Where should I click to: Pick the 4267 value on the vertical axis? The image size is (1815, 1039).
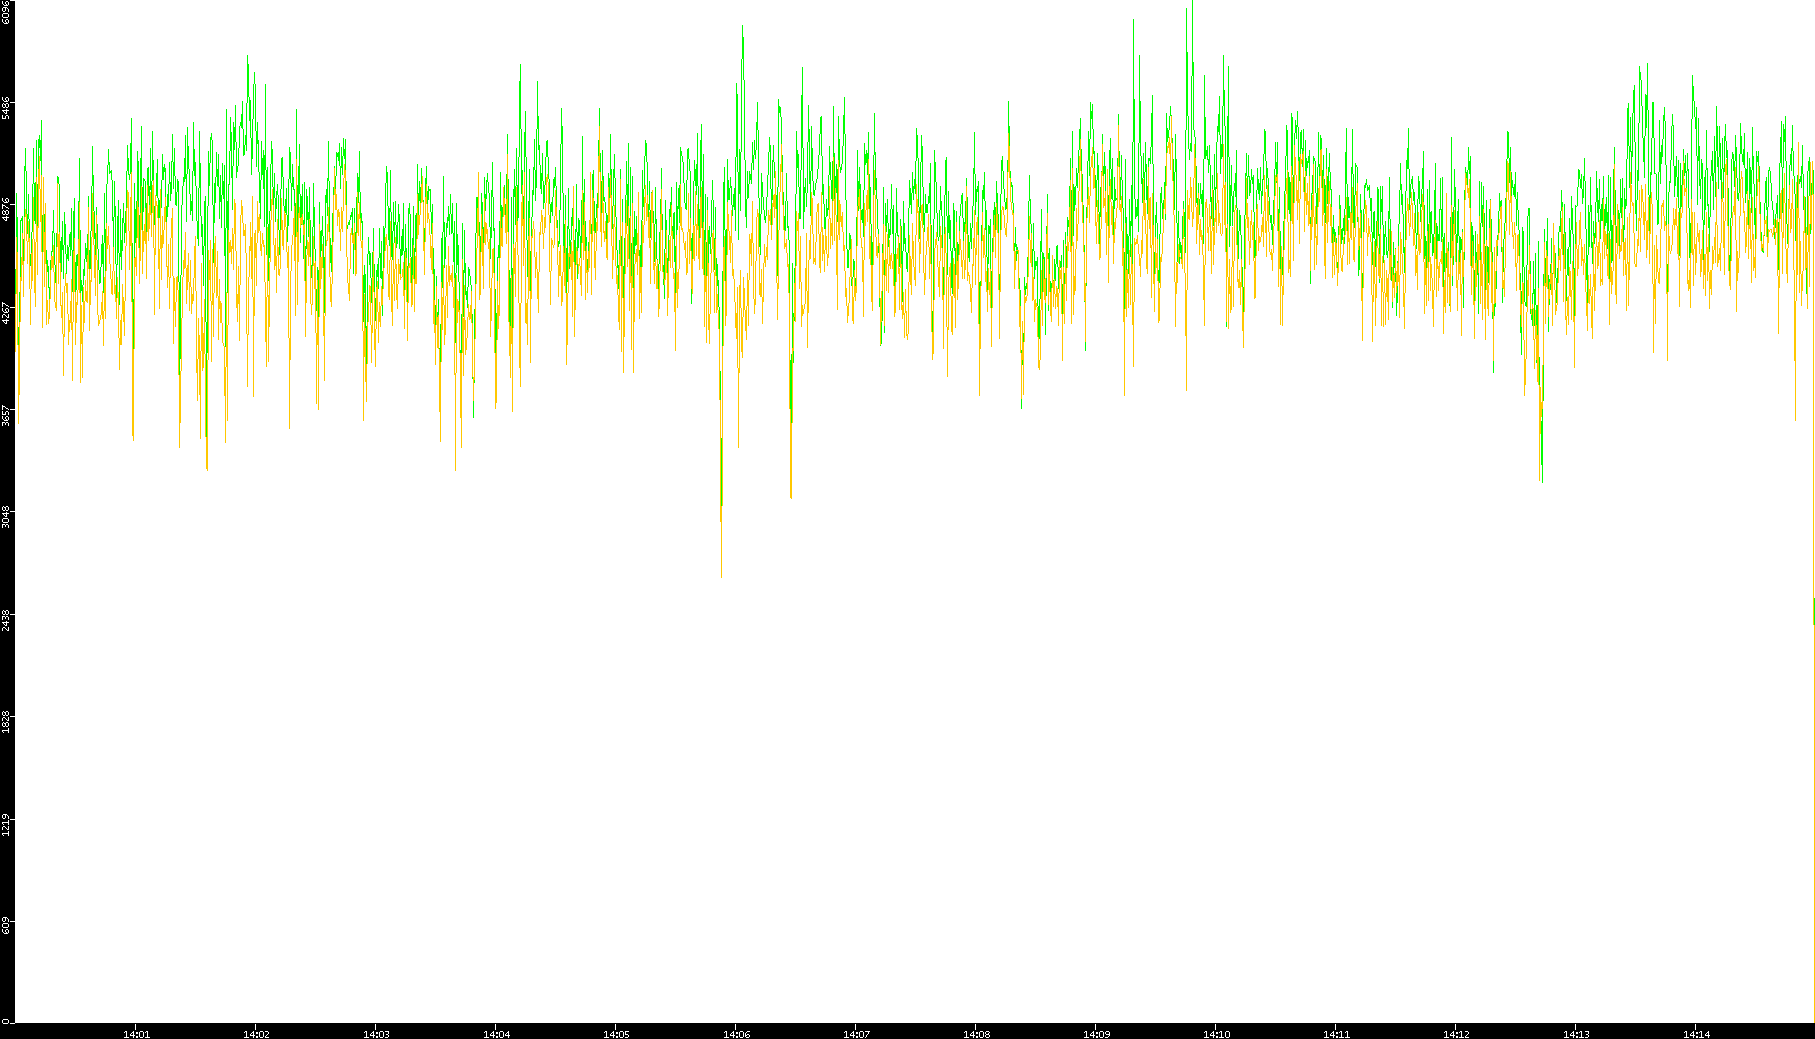(x=6, y=312)
